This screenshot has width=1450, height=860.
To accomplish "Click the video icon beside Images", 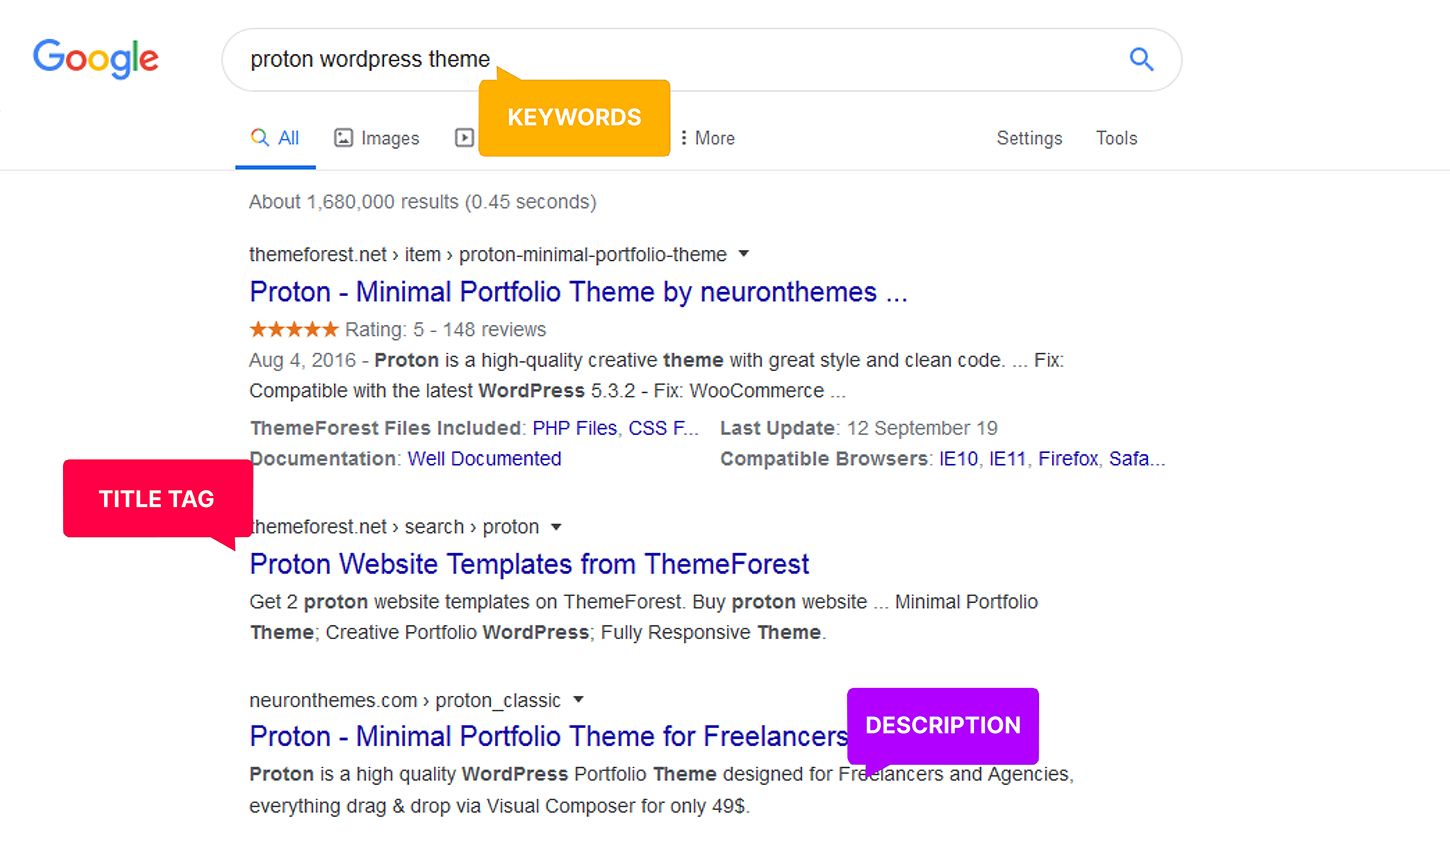I will pos(464,138).
